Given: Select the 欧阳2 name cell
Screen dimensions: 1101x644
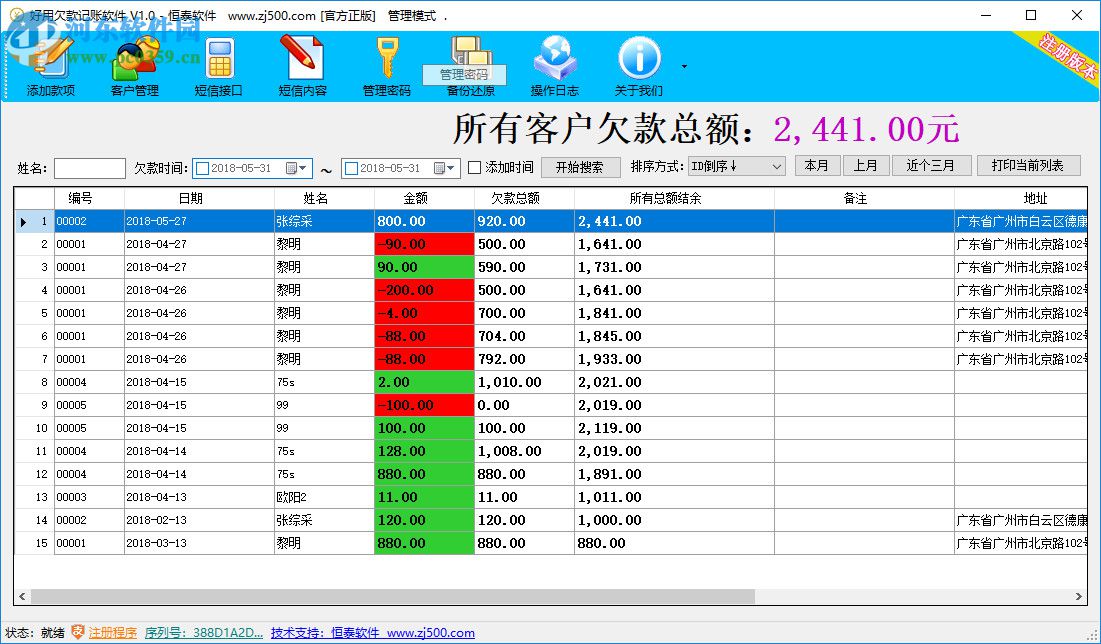Looking at the screenshot, I should [324, 497].
